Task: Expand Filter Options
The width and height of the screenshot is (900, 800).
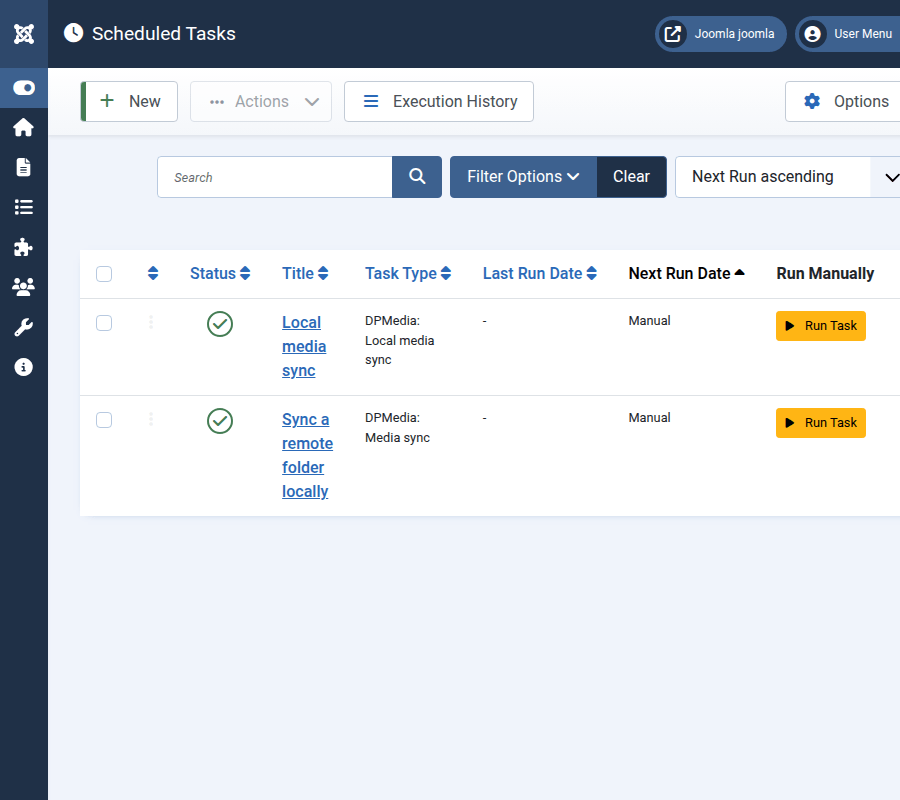Action: coord(523,177)
